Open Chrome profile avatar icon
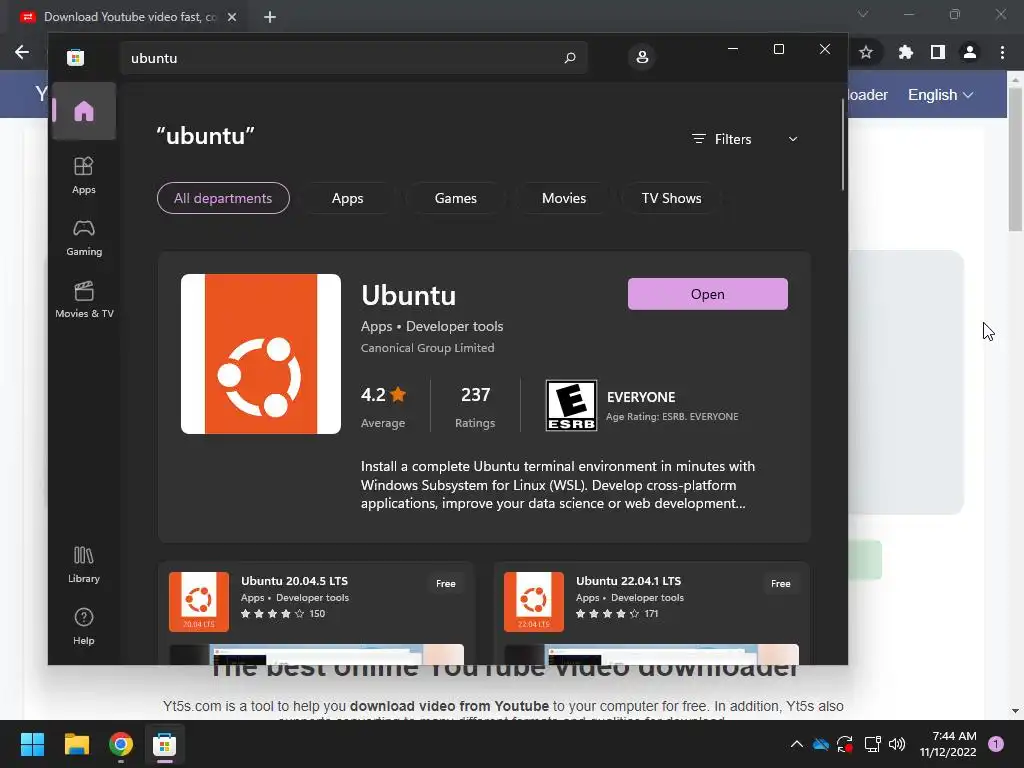 click(970, 52)
